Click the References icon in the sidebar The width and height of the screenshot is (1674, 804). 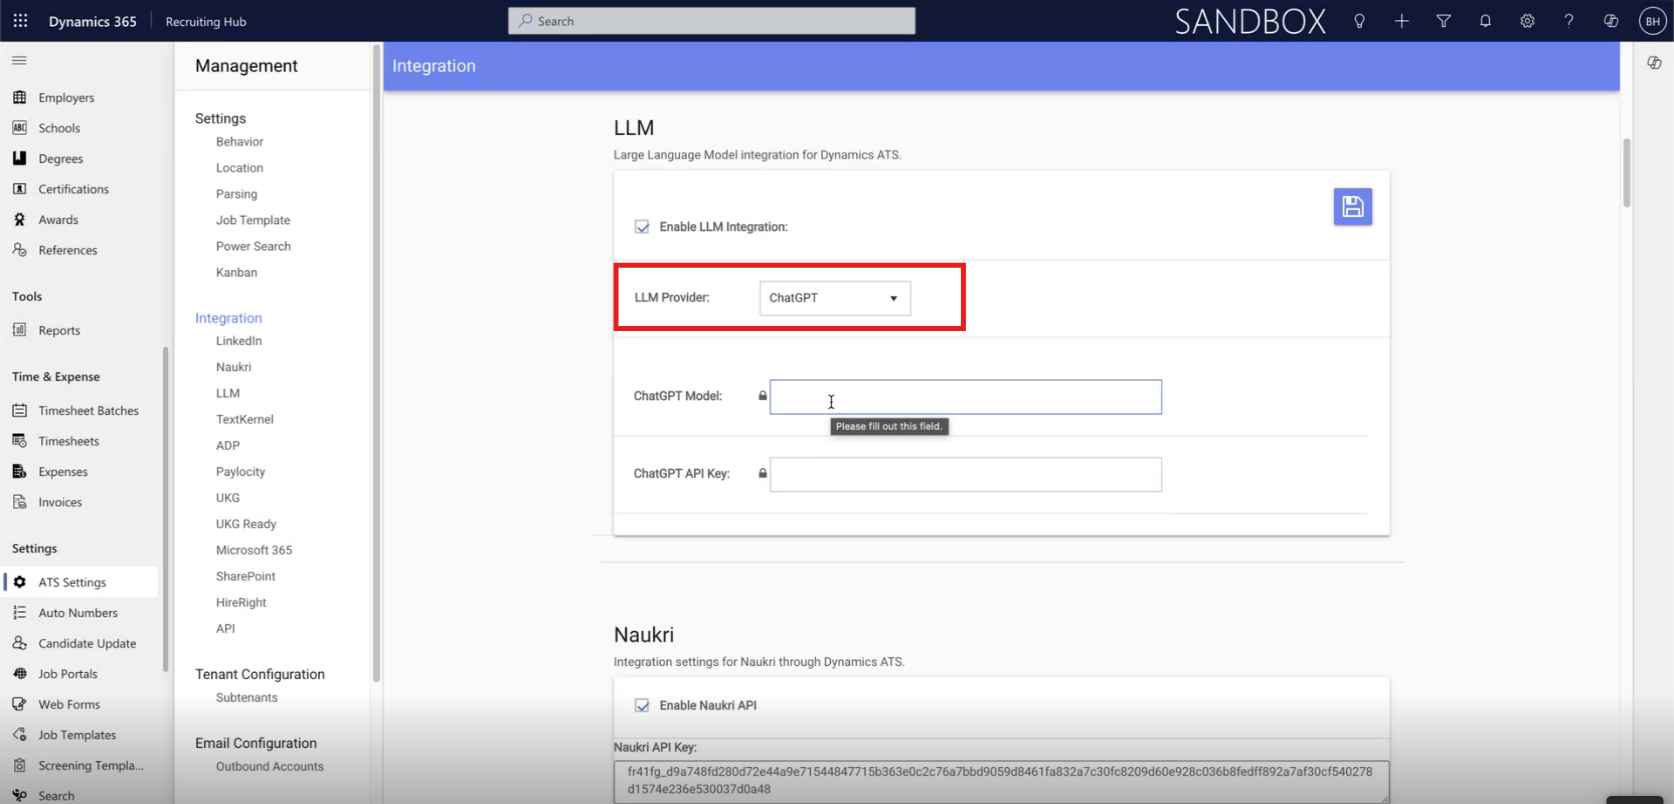tap(19, 250)
